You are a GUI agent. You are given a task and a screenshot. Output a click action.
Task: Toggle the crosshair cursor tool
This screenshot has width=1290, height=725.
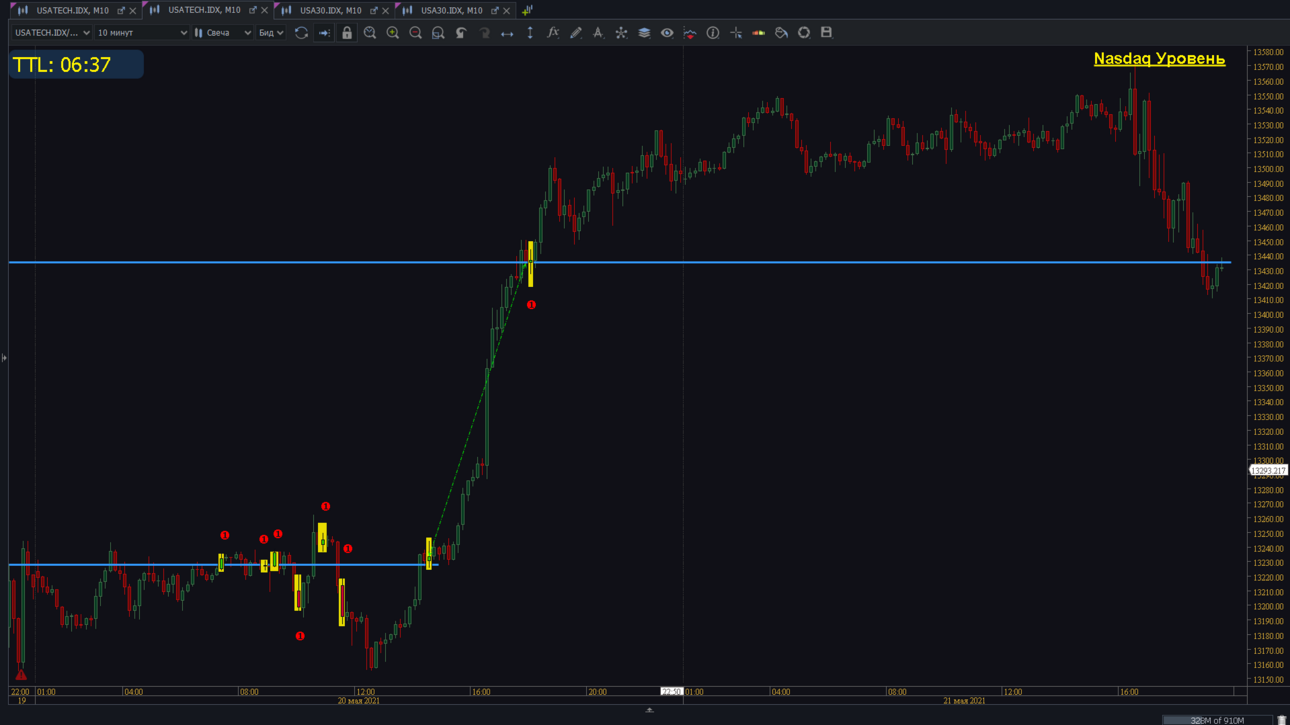(736, 33)
